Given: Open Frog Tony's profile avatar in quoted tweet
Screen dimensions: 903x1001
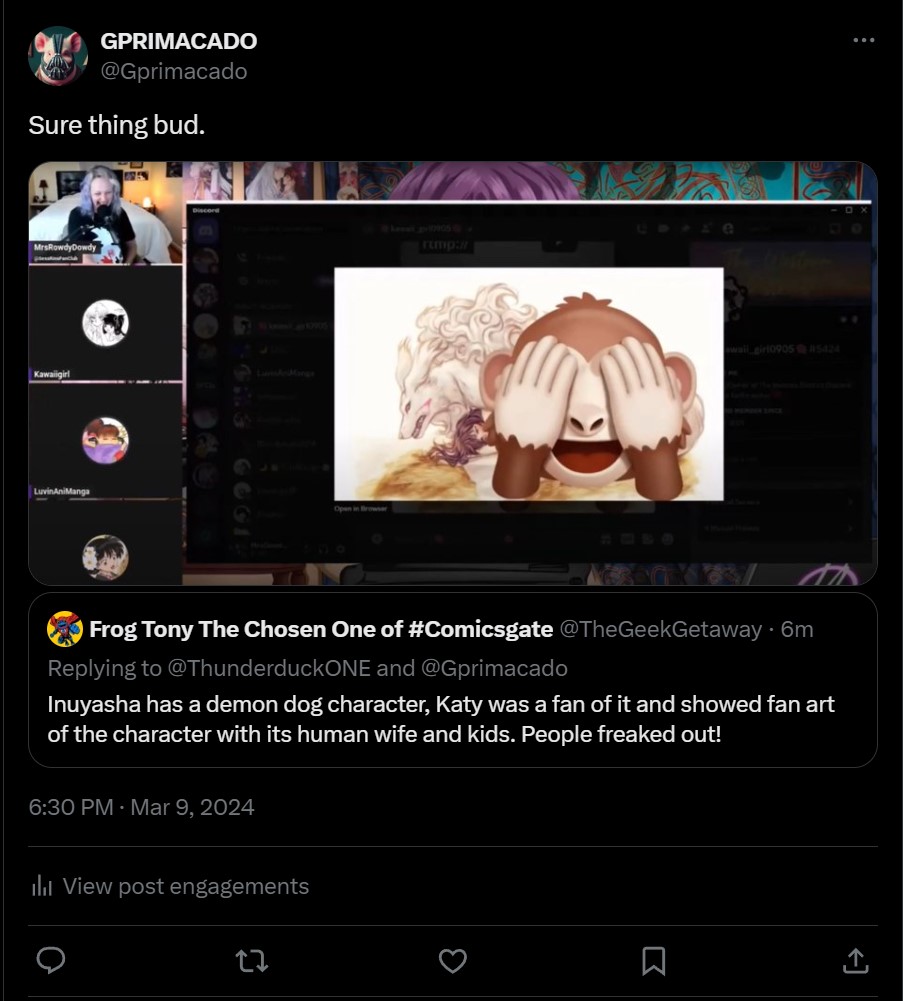Looking at the screenshot, I should pos(64,629).
